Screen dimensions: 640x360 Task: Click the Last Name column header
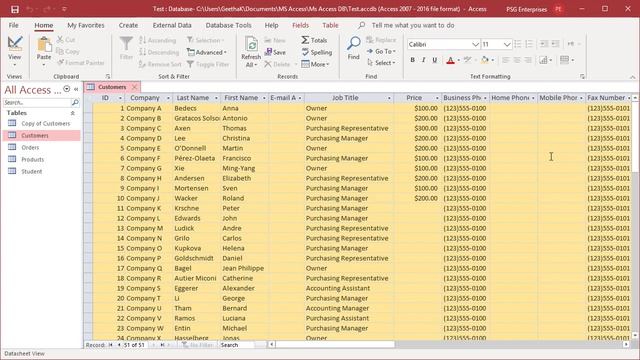tap(197, 98)
